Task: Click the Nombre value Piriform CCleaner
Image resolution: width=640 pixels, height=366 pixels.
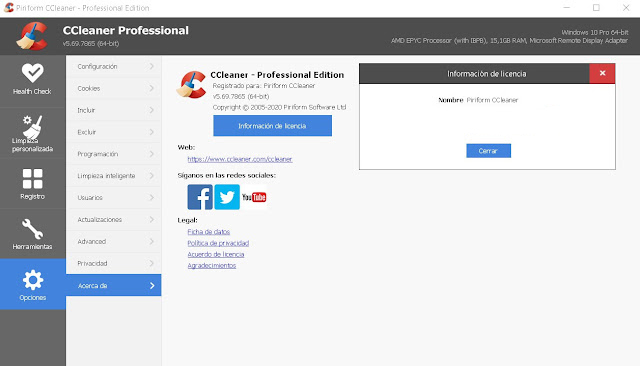Action: (x=492, y=100)
